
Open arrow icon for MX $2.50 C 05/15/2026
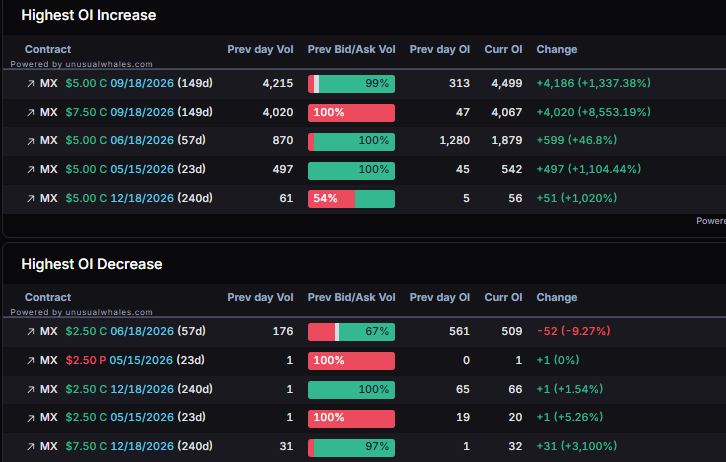click(31, 418)
